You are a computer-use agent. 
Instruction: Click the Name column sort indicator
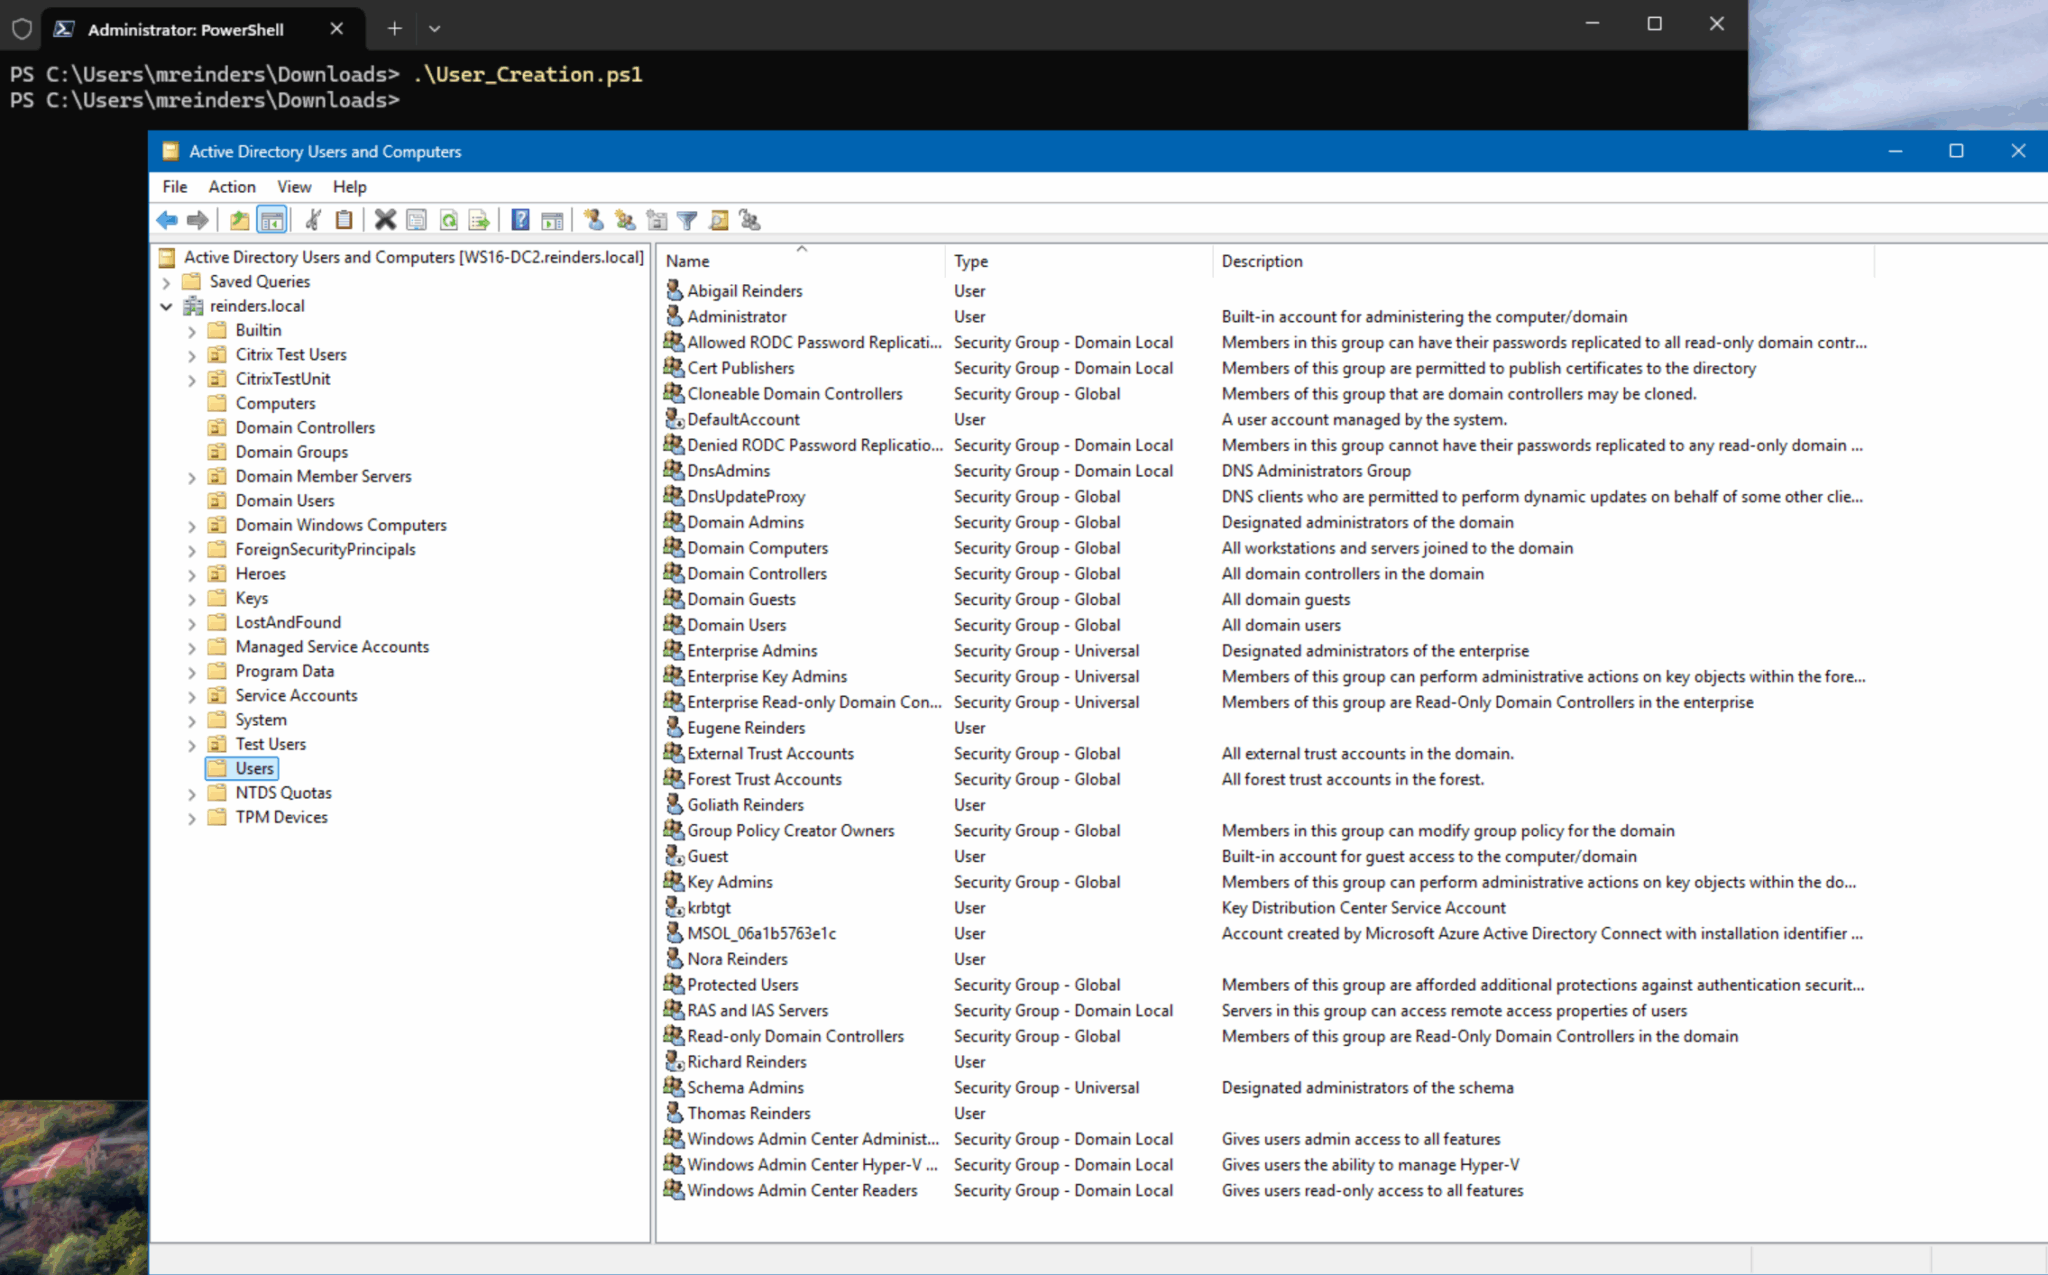(x=801, y=249)
